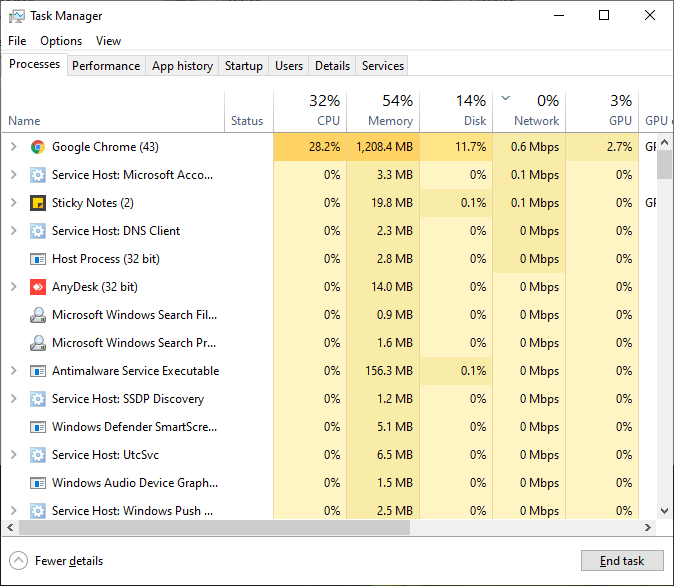This screenshot has height=586, width=674.
Task: Click the horizontal scrollbar right arrow
Action: click(x=648, y=528)
